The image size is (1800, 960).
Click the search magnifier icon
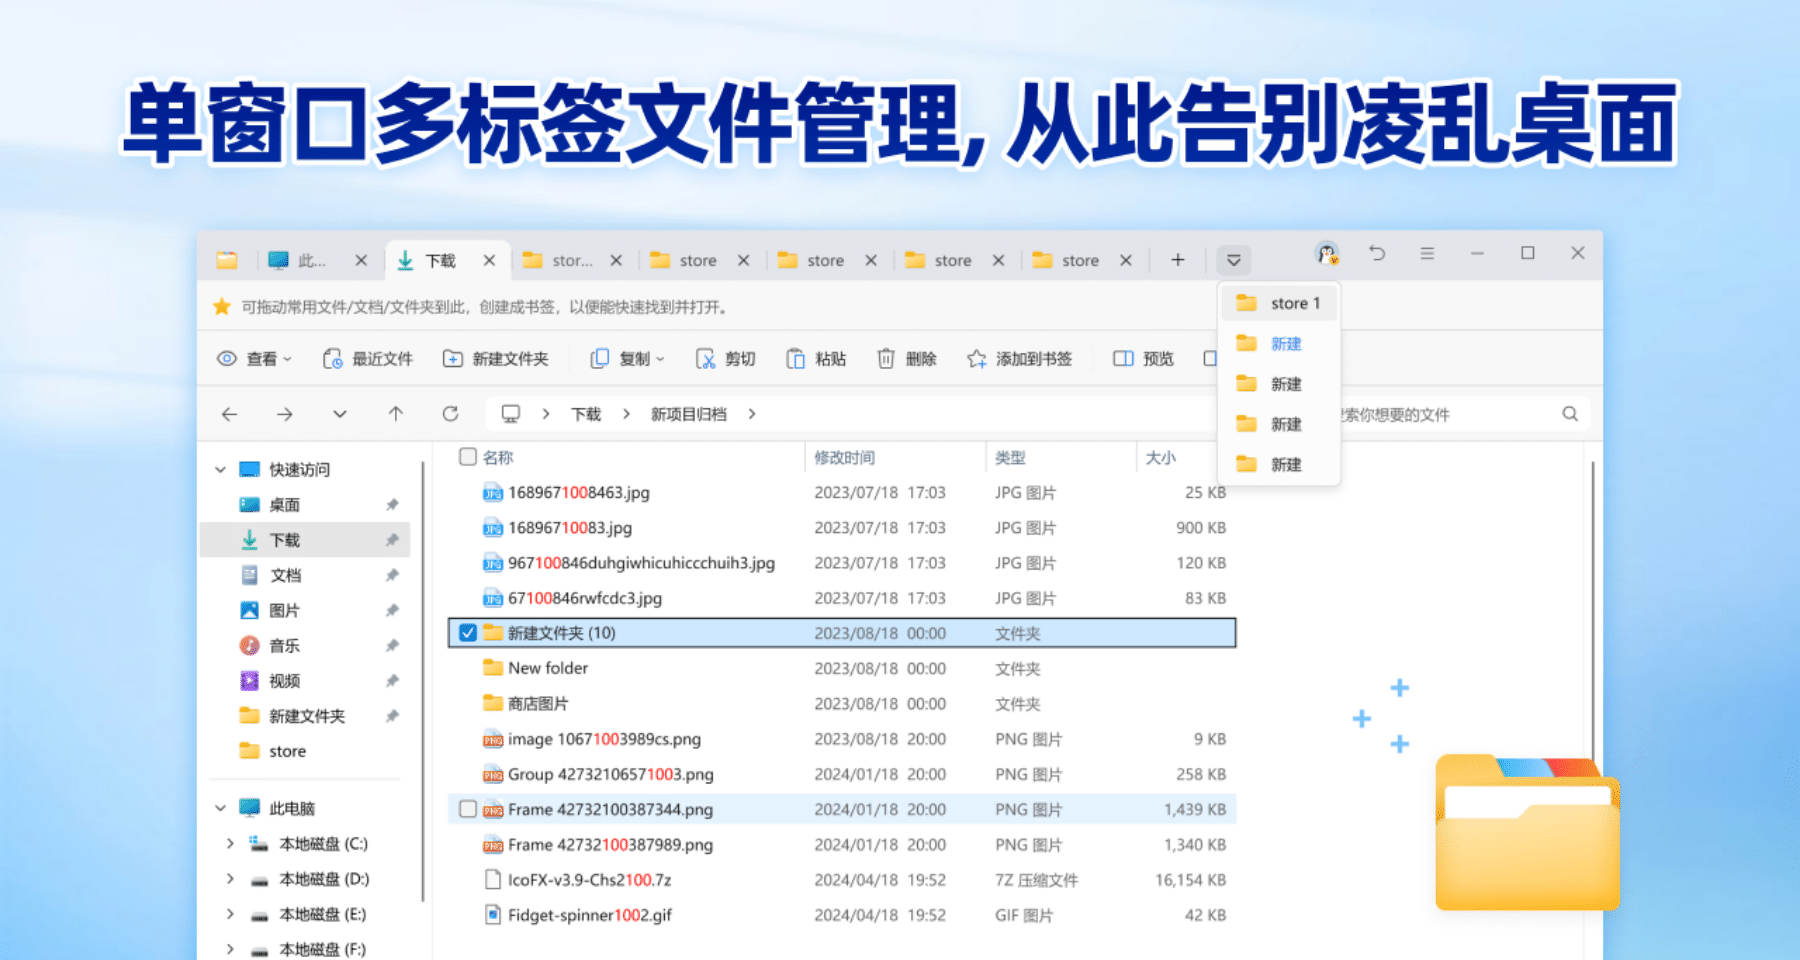tap(1569, 414)
